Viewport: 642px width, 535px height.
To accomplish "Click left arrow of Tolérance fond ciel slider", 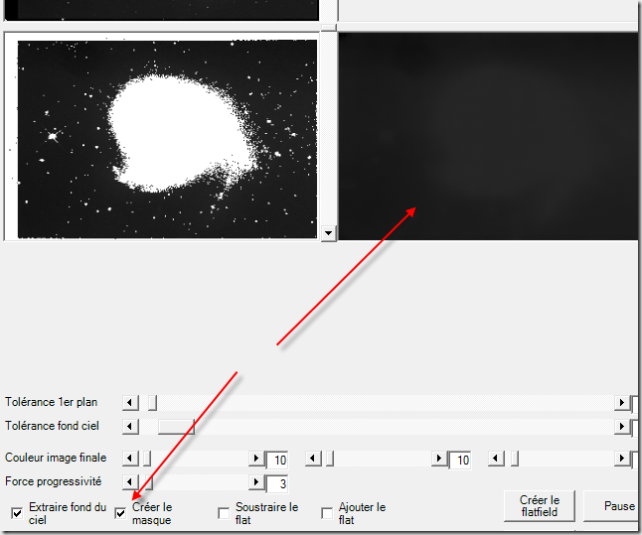I will point(130,427).
